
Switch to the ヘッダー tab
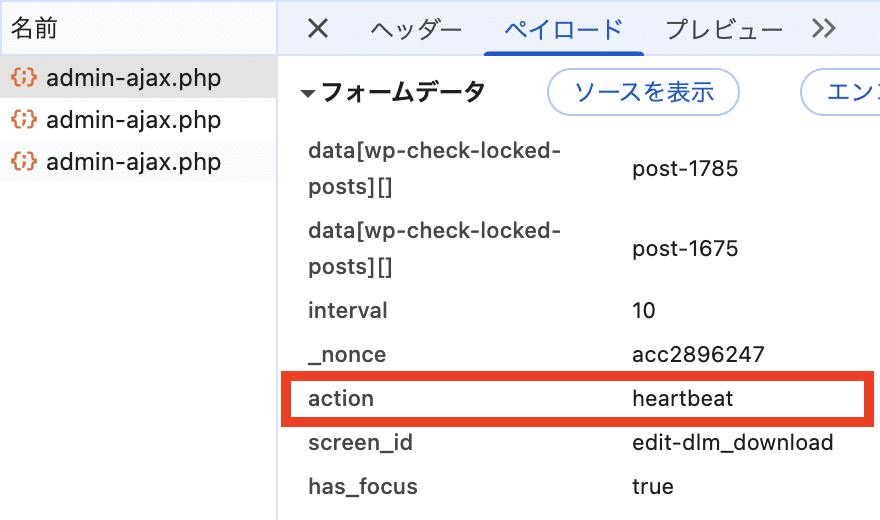click(416, 30)
